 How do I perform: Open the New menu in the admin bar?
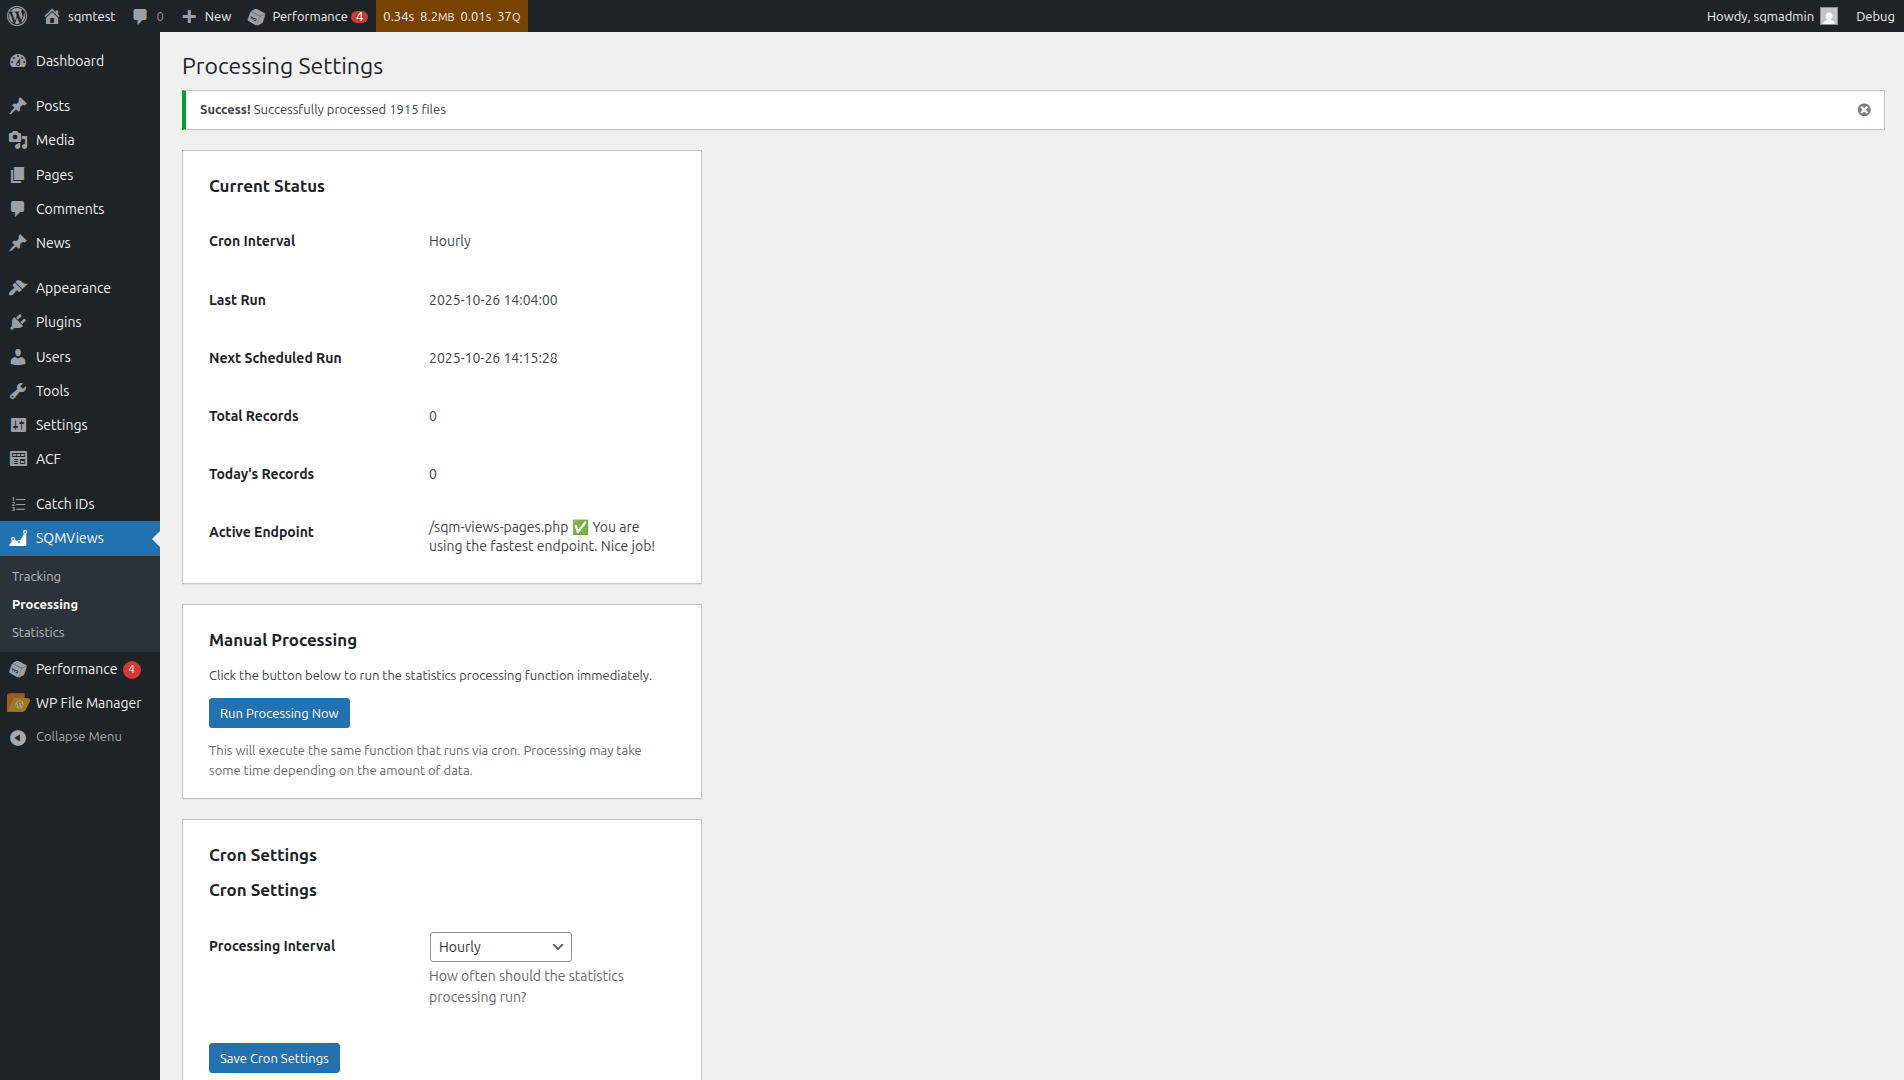205,16
